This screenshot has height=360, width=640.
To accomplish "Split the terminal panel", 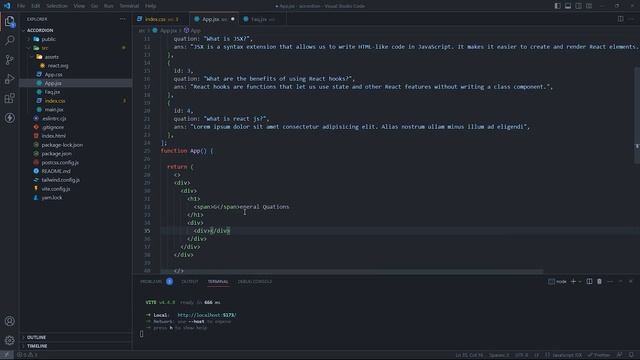I will (x=589, y=281).
